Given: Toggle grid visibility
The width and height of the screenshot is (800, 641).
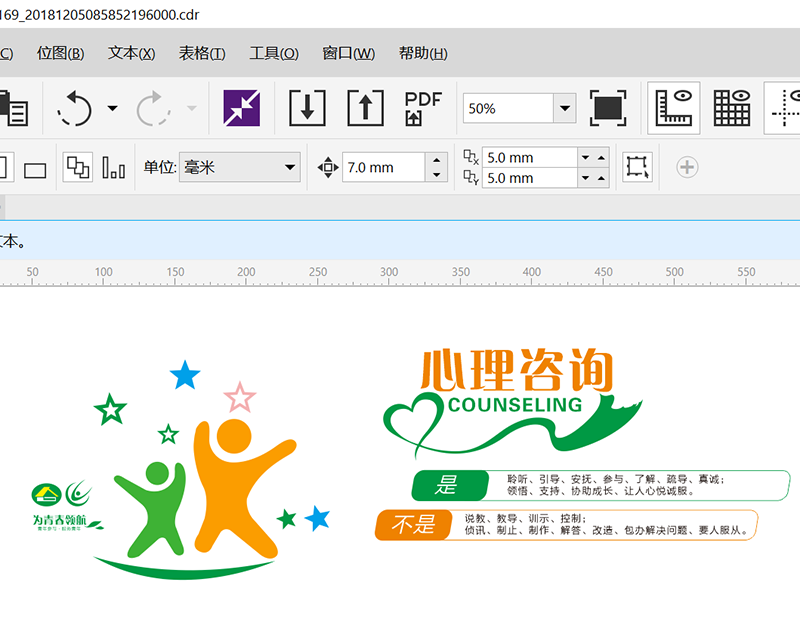Looking at the screenshot, I should pos(731,107).
